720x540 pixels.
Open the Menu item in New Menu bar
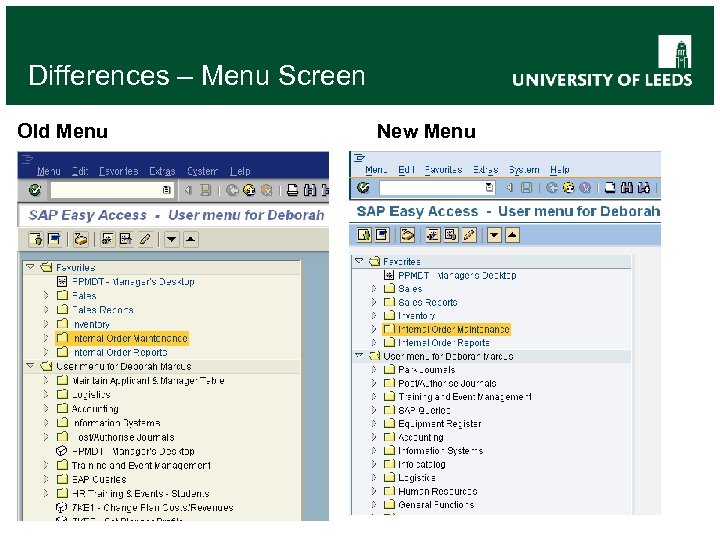(376, 169)
